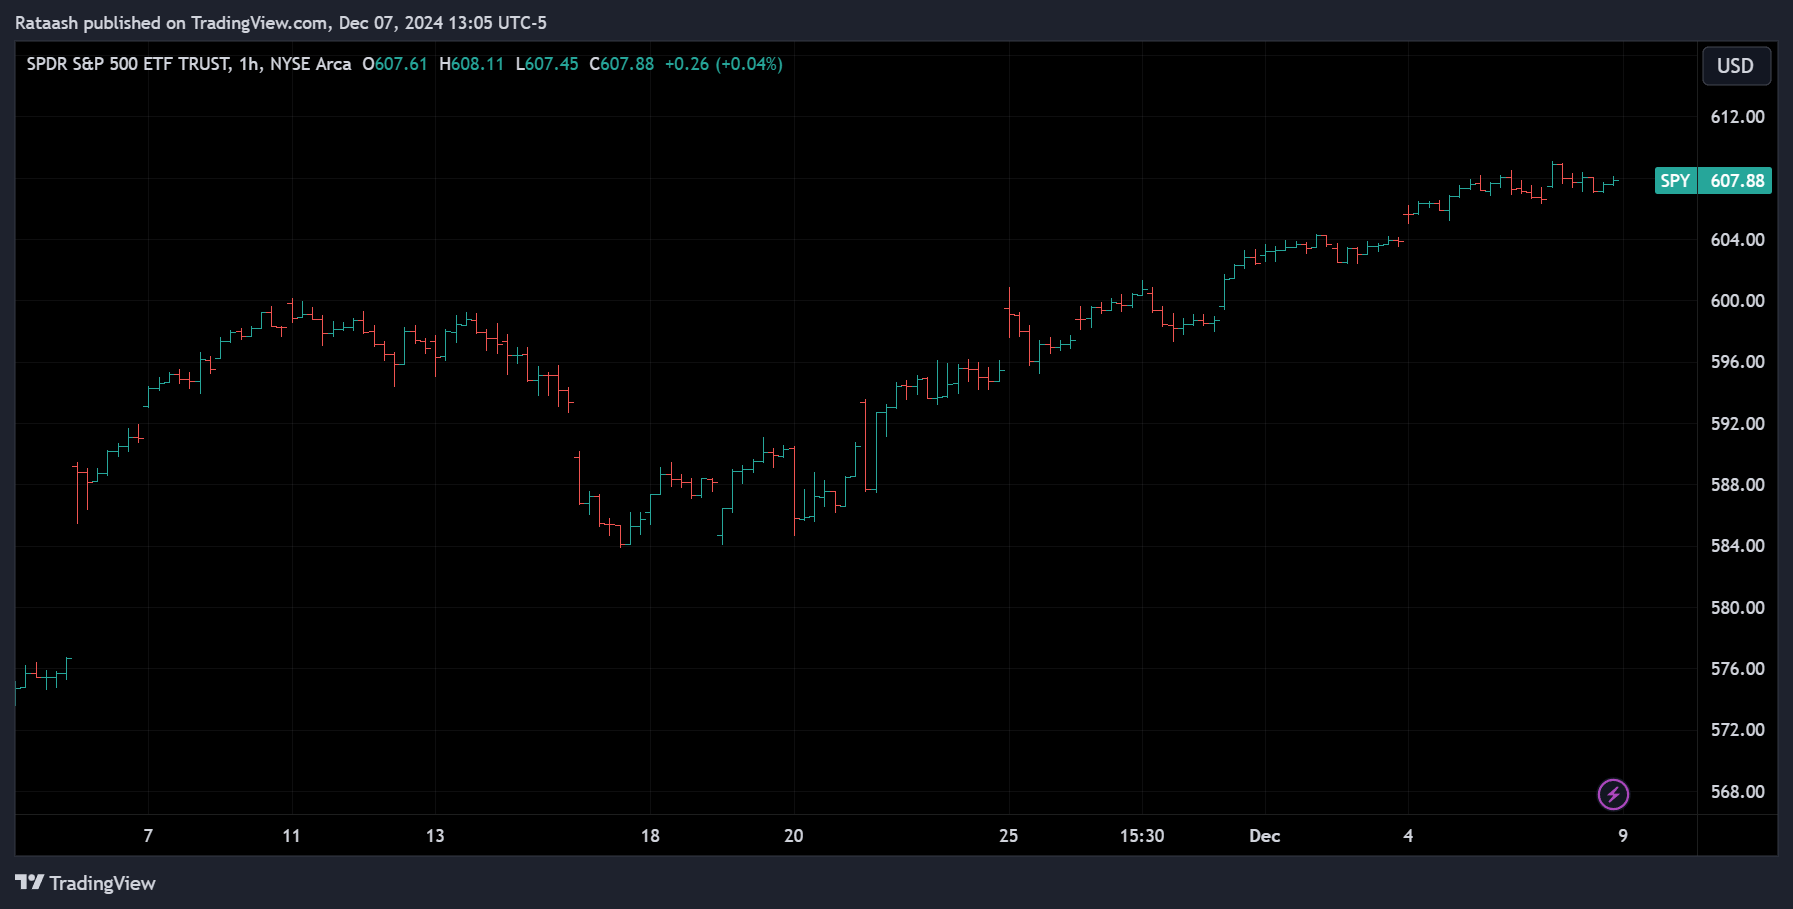Click the 596.00 price axis label
The height and width of the screenshot is (909, 1793).
tap(1737, 362)
